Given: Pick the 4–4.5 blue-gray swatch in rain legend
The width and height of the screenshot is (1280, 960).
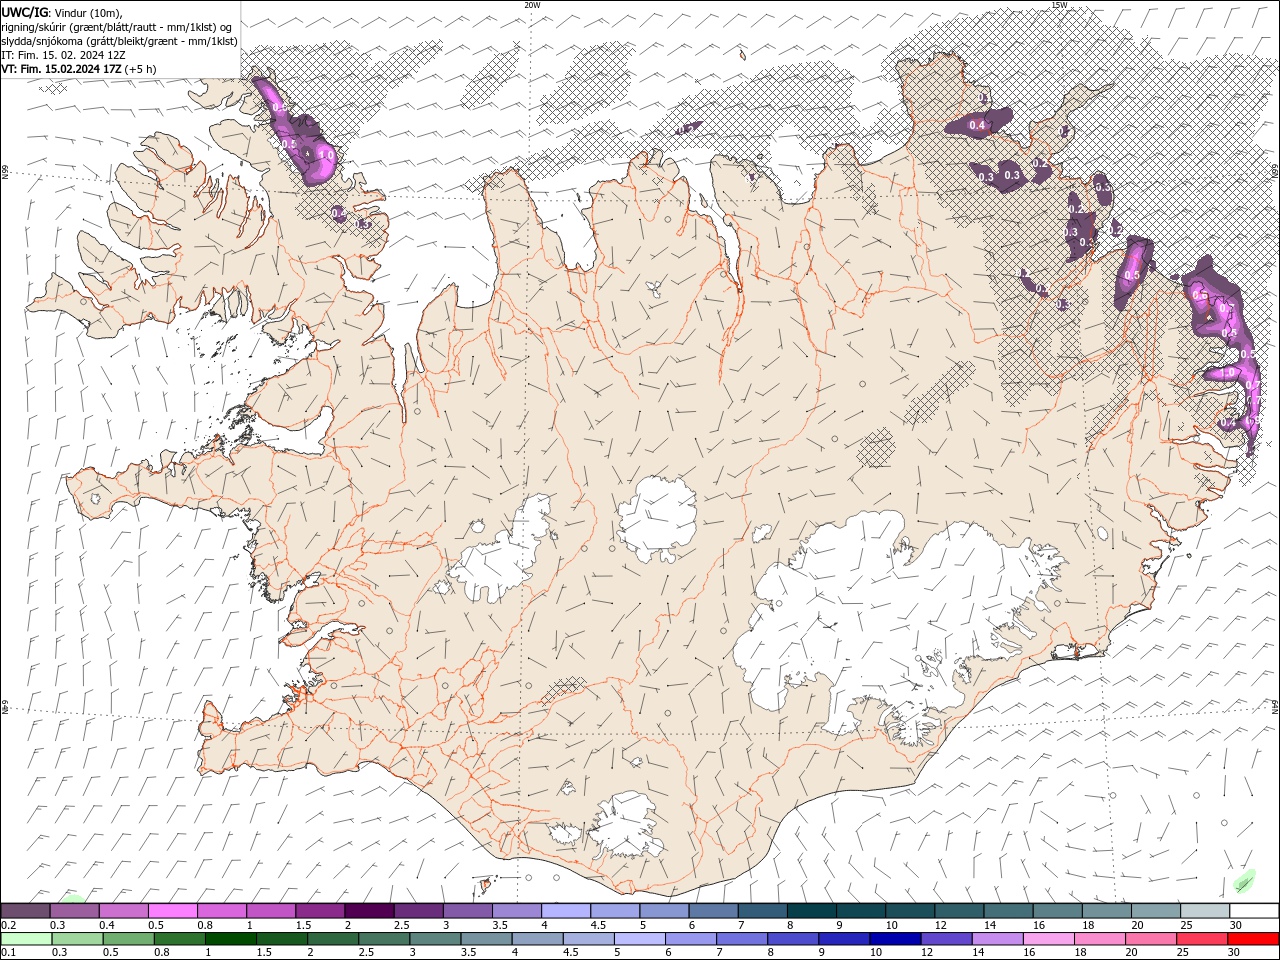Looking at the screenshot, I should [537, 939].
